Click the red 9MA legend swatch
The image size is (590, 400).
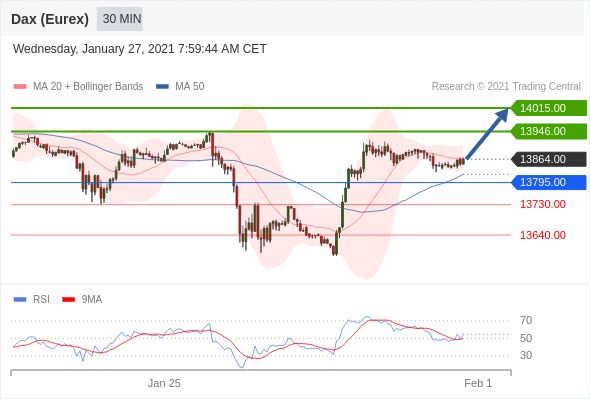point(68,300)
